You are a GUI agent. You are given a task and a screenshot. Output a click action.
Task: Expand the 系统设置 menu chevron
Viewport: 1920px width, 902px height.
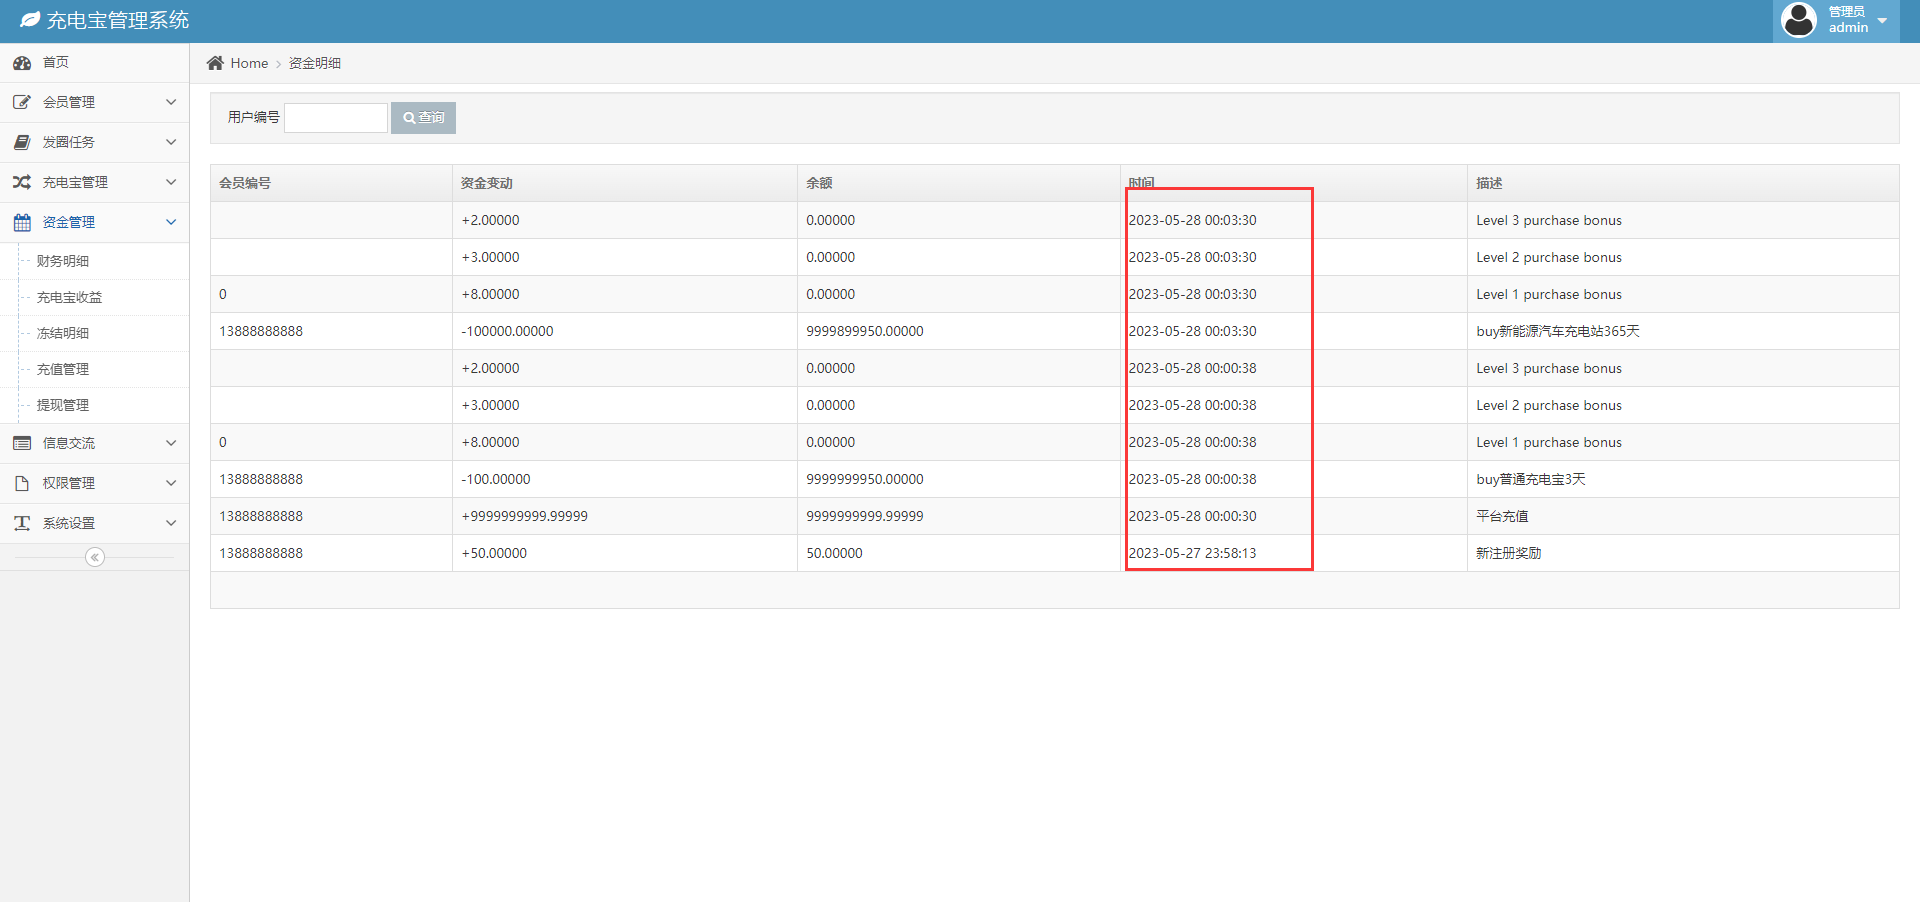click(x=171, y=523)
